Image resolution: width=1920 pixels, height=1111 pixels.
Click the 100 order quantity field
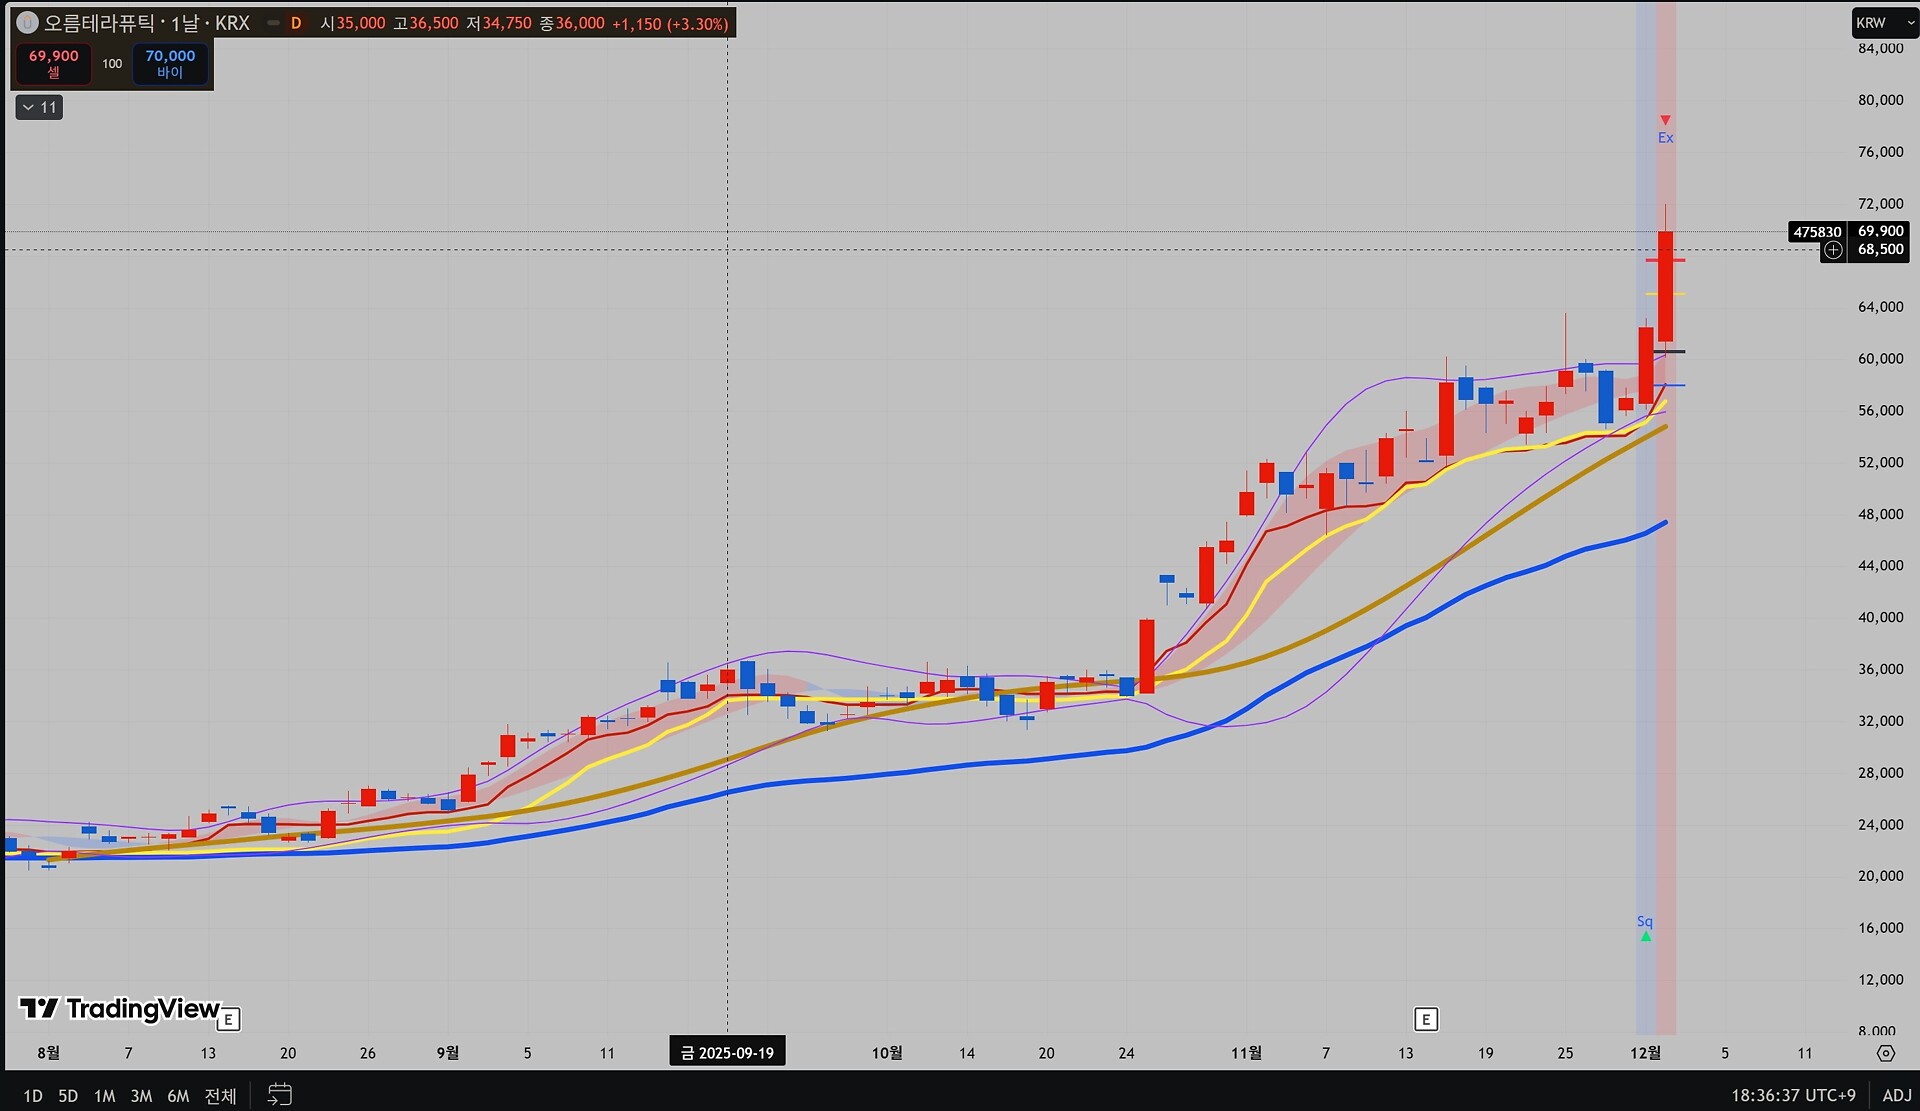point(112,63)
